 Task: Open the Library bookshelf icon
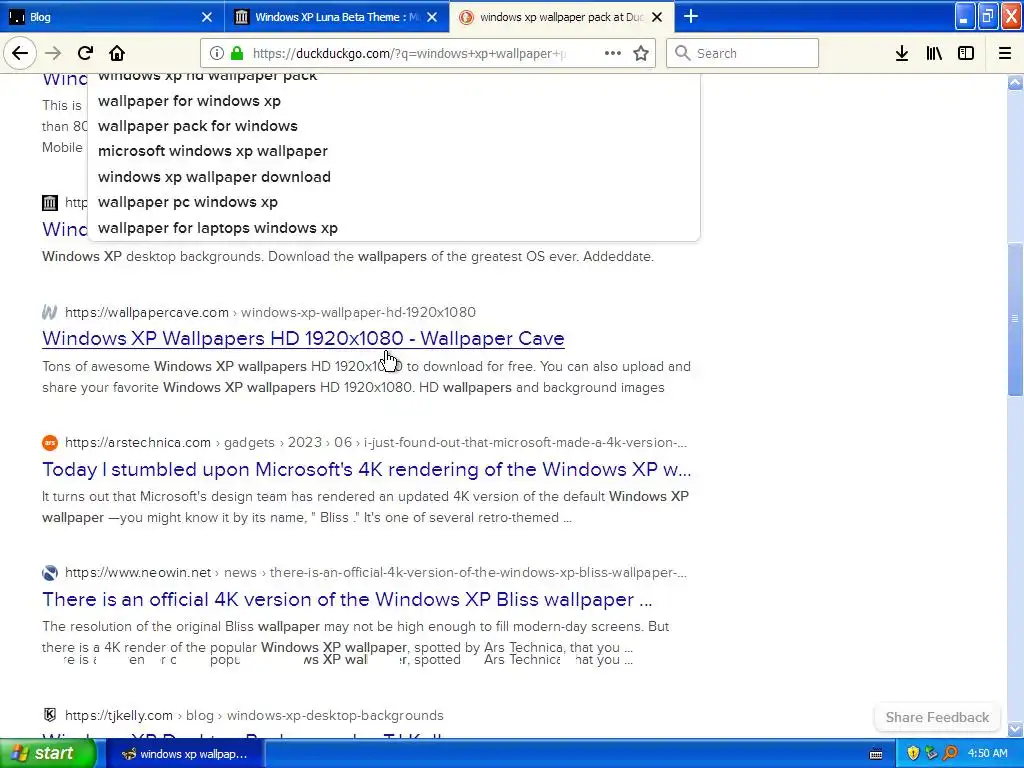click(934, 53)
